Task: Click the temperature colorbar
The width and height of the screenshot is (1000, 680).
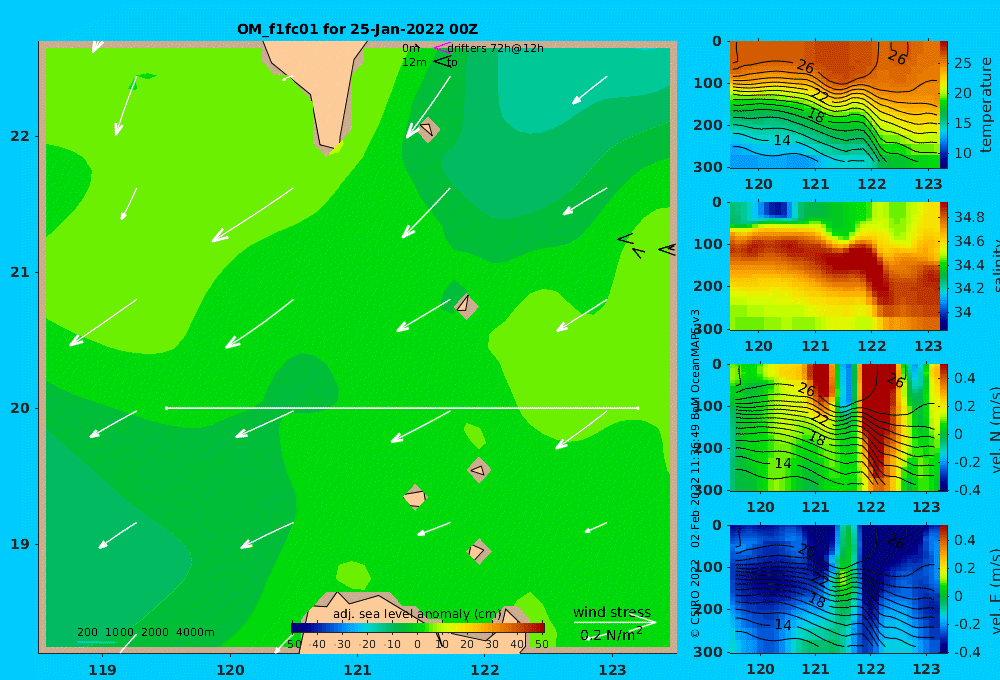Action: pos(944,105)
